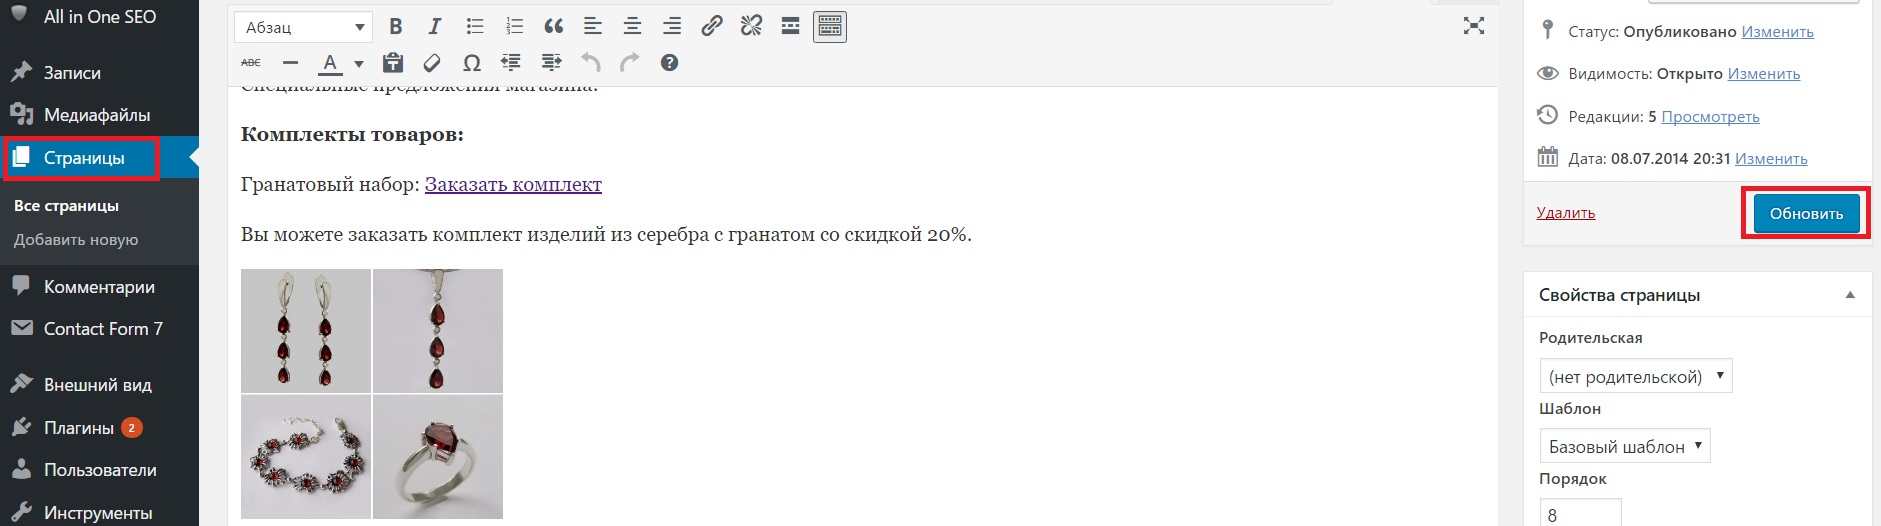
Task: Open the Шаблон template dropdown
Action: pyautogui.click(x=1624, y=446)
